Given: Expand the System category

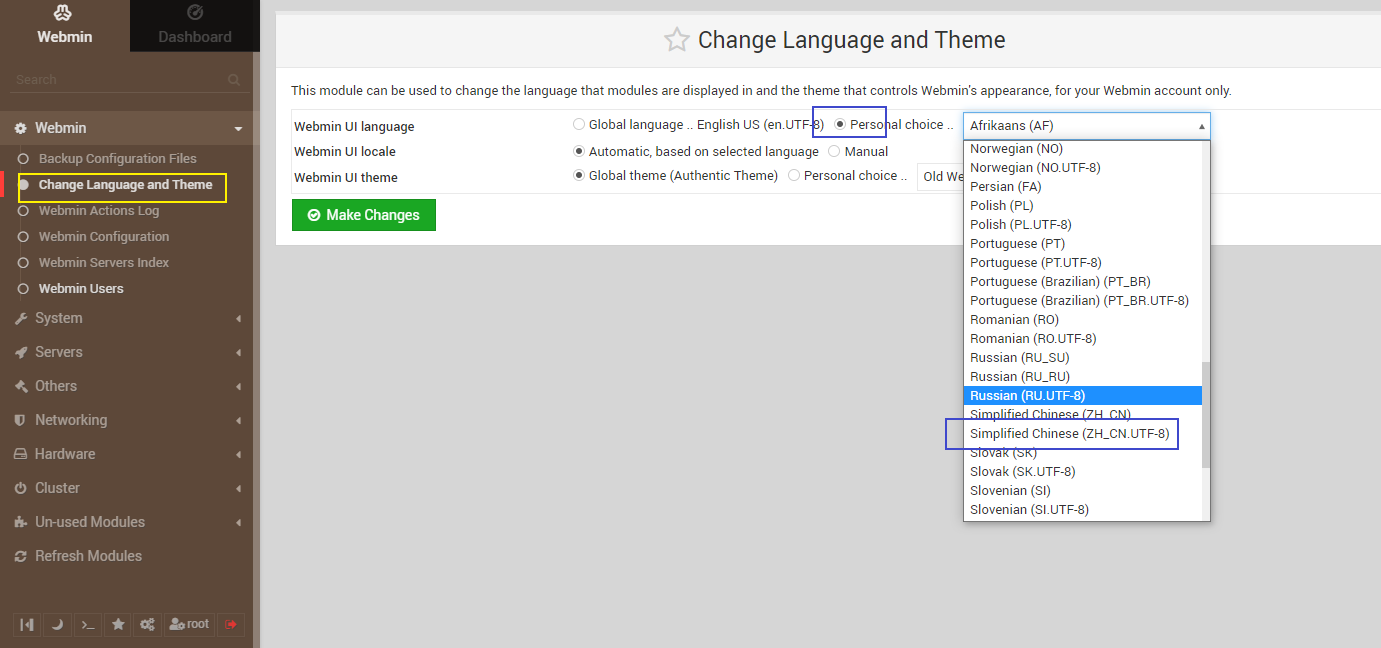Looking at the screenshot, I should (238, 319).
